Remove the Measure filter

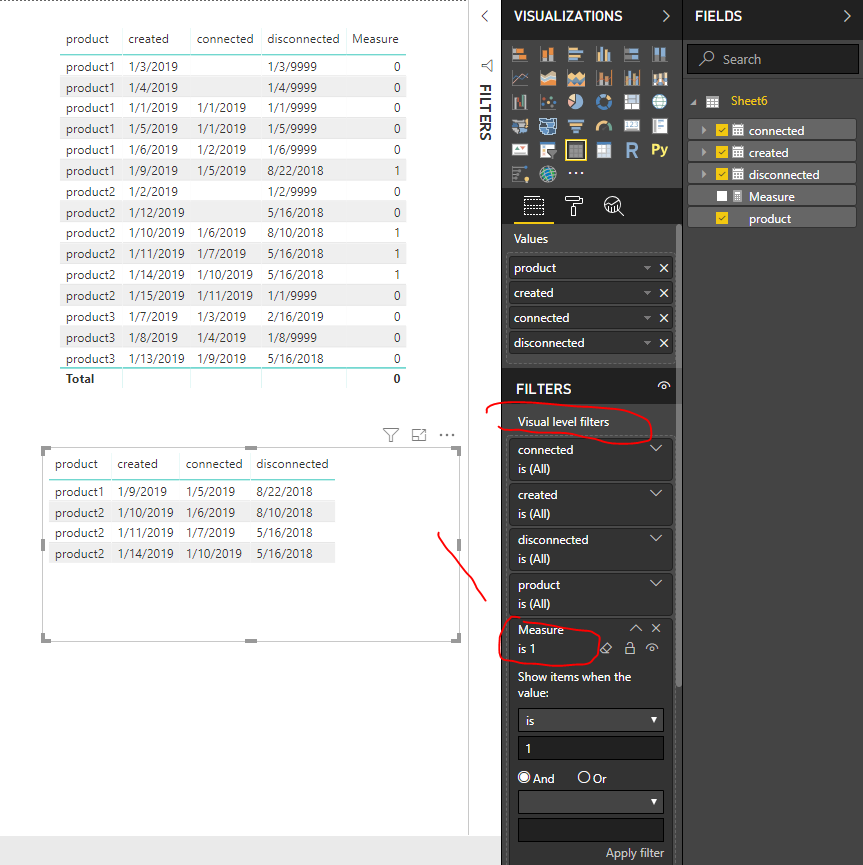656,628
